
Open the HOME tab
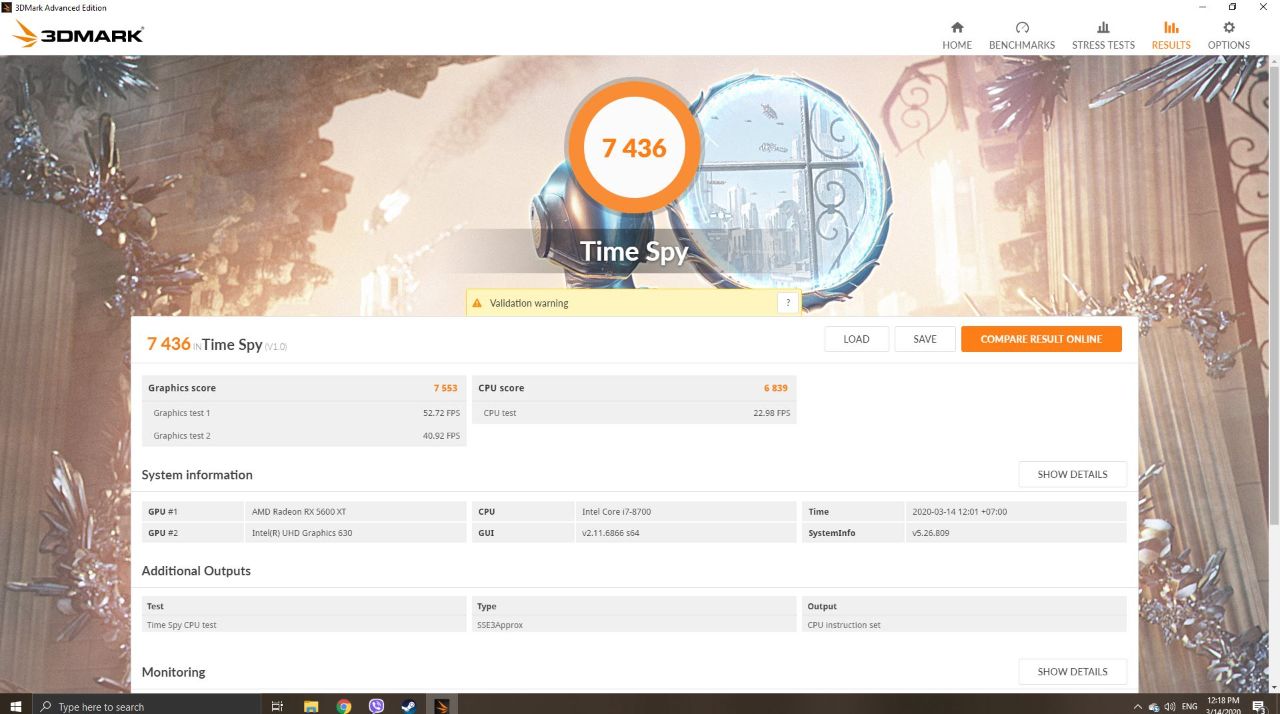click(x=957, y=35)
